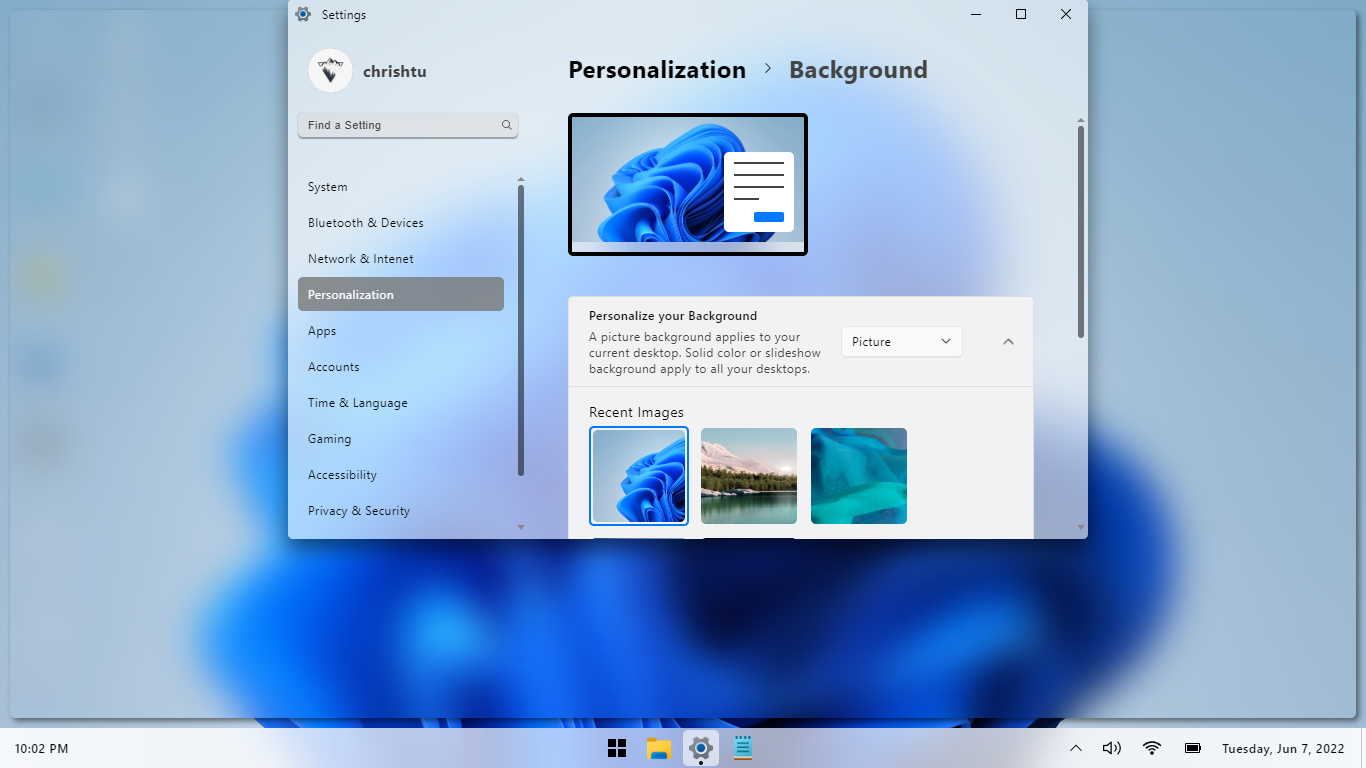Click the search magnifier icon in Find a Setting
This screenshot has width=1366, height=768.
click(507, 125)
